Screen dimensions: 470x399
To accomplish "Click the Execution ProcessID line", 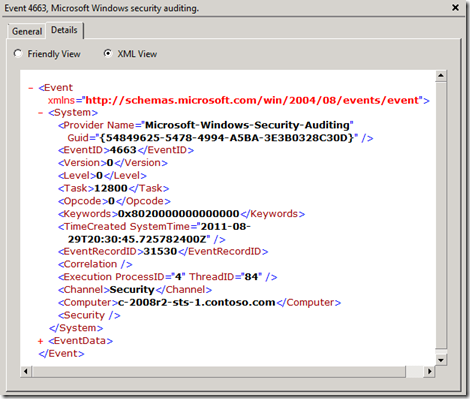I will click(x=168, y=277).
